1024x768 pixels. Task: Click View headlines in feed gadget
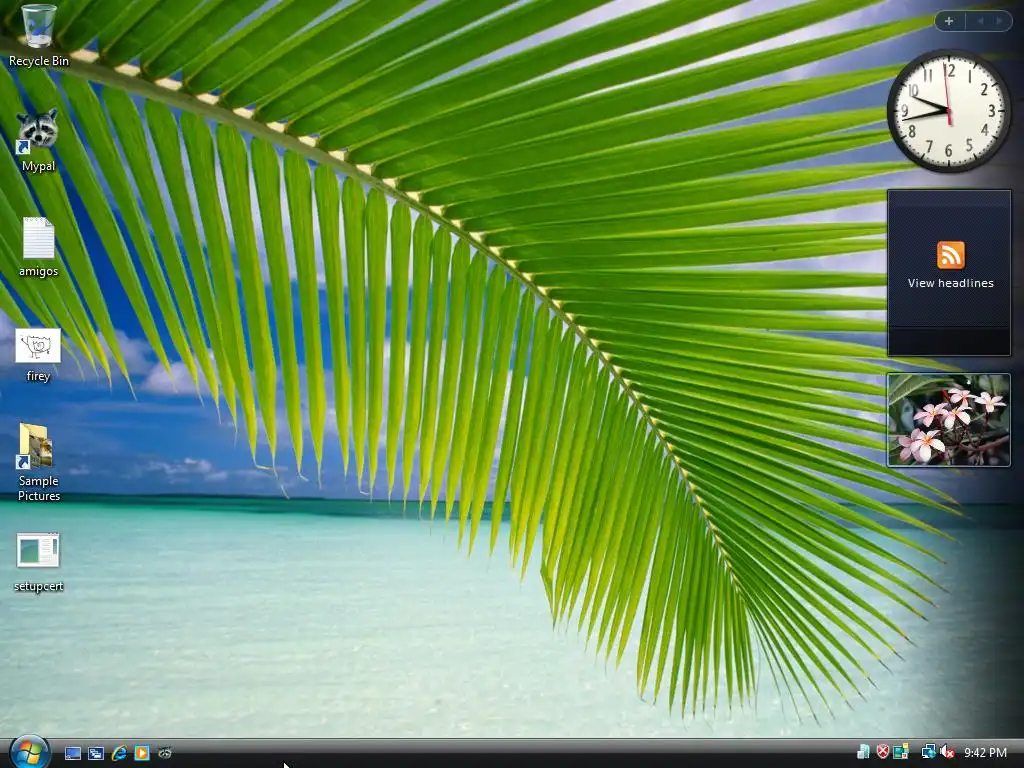coord(950,283)
